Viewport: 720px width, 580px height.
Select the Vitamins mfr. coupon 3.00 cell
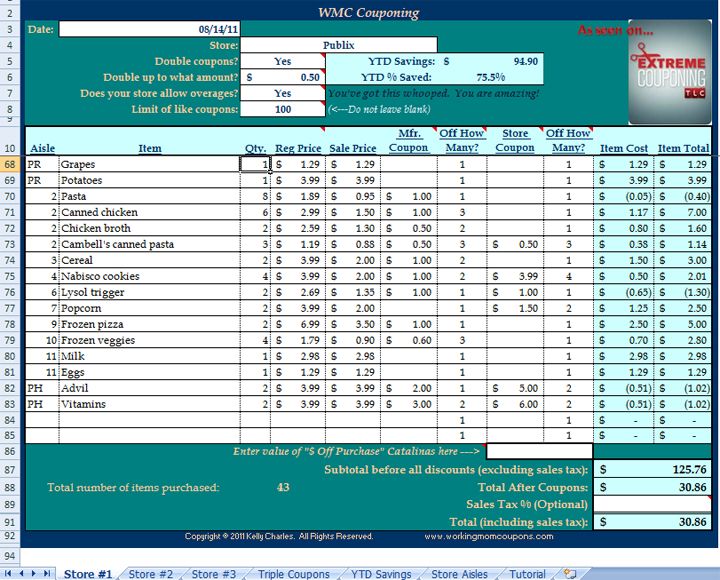pos(409,404)
